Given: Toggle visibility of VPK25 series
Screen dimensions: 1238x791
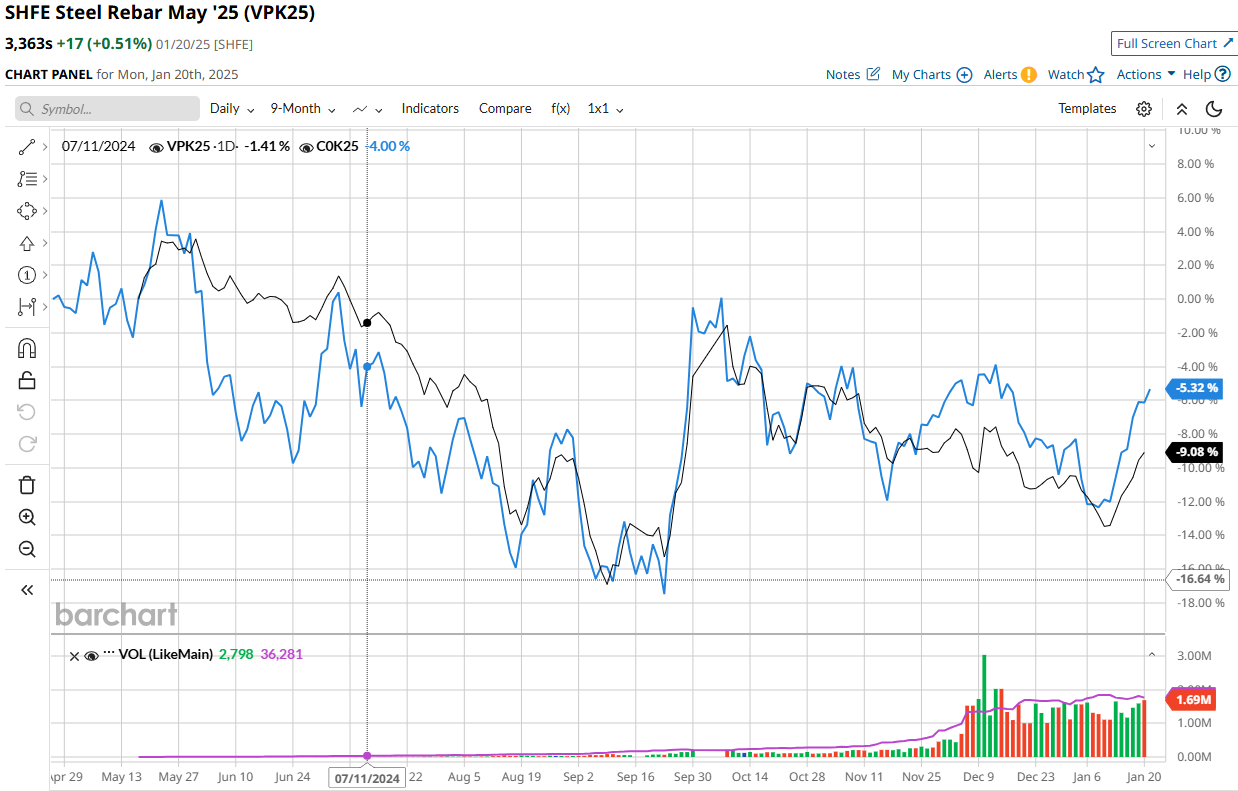Looking at the screenshot, I should [156, 147].
